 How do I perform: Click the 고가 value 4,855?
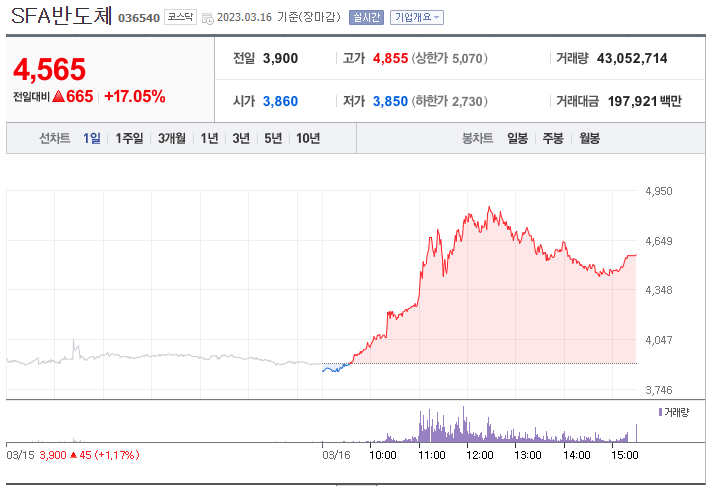click(390, 59)
